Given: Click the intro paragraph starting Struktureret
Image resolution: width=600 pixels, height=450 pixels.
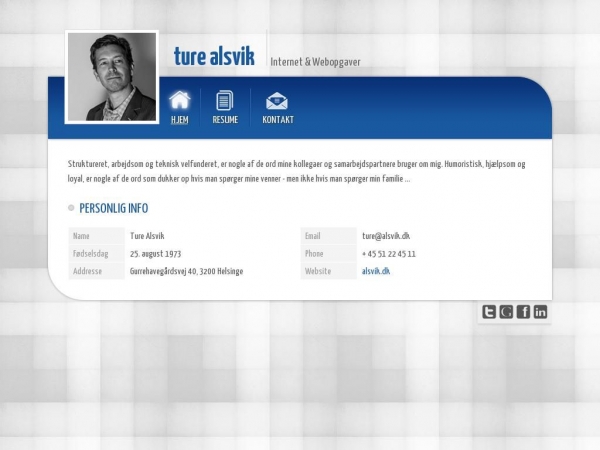Looking at the screenshot, I should pyautogui.click(x=297, y=171).
